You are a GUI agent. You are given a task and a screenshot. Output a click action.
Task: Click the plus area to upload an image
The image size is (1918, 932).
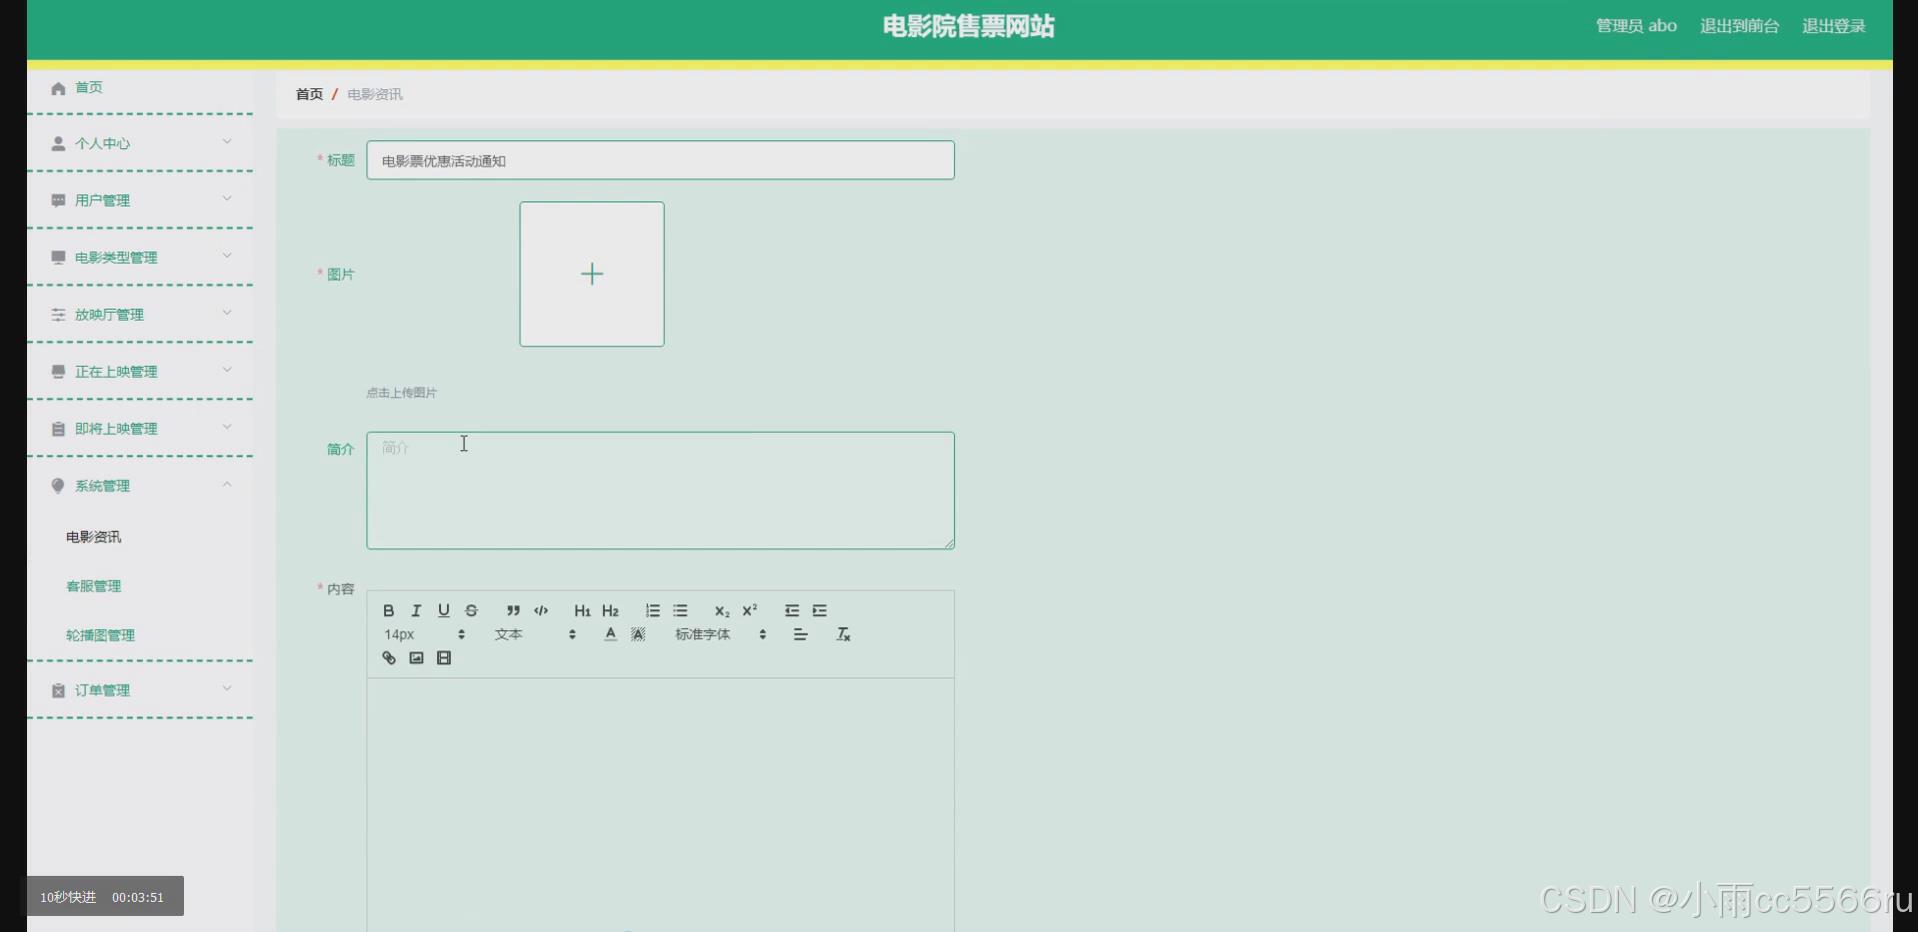coord(591,273)
